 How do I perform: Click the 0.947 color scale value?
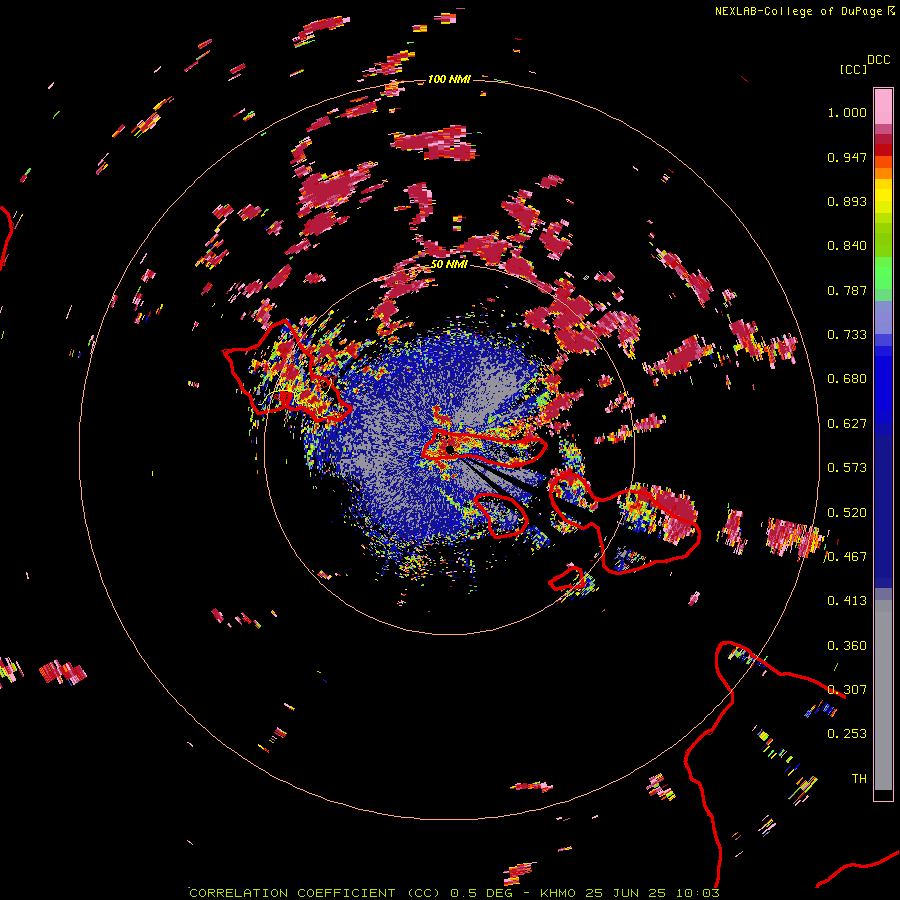pos(847,157)
